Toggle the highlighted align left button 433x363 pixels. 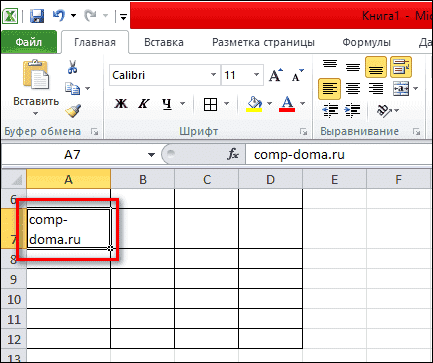click(329, 89)
